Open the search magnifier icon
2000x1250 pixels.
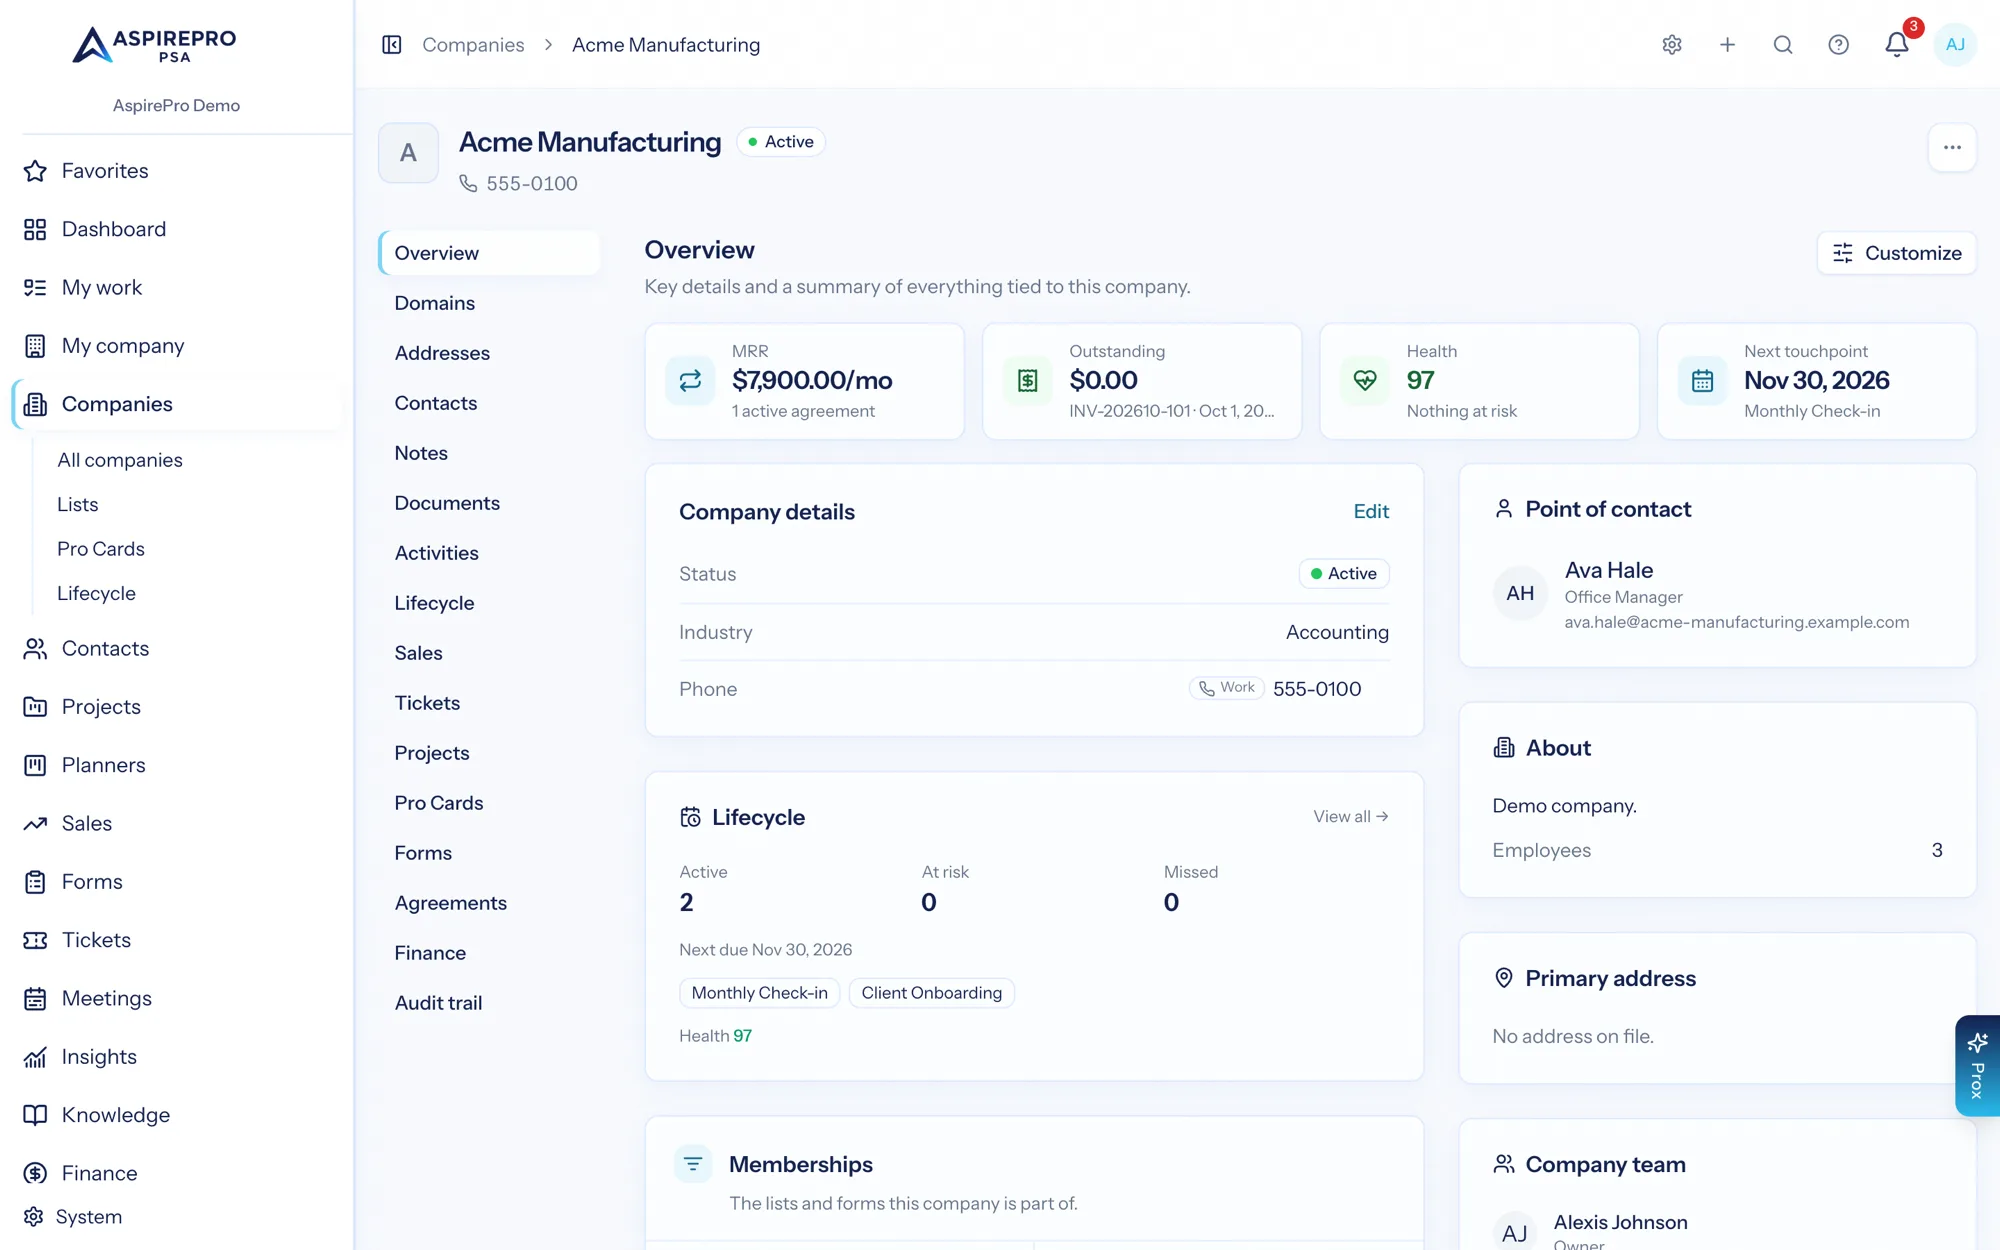[x=1783, y=45]
